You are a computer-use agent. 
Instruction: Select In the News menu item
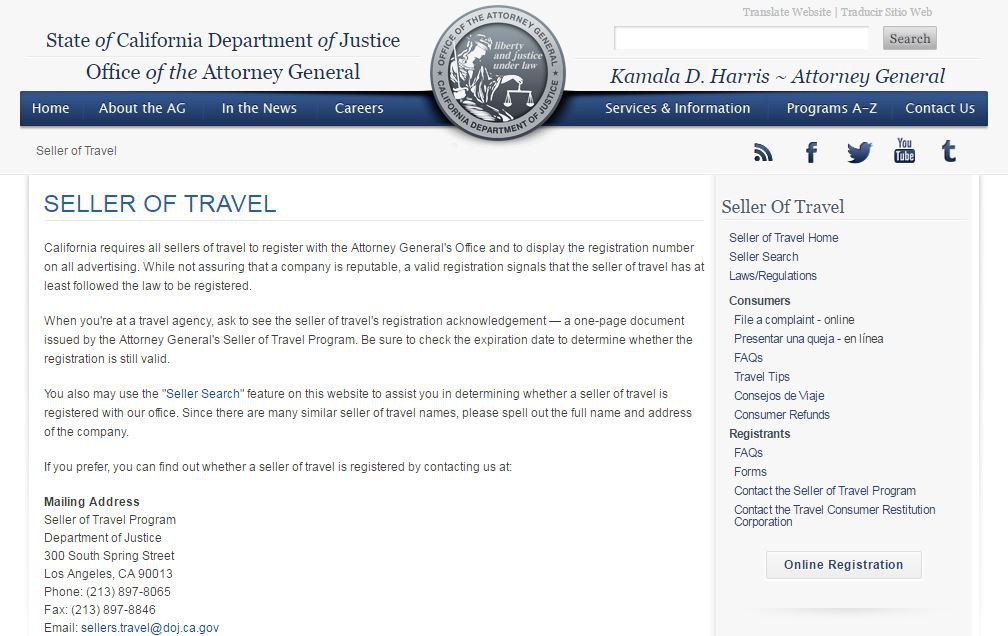point(259,108)
